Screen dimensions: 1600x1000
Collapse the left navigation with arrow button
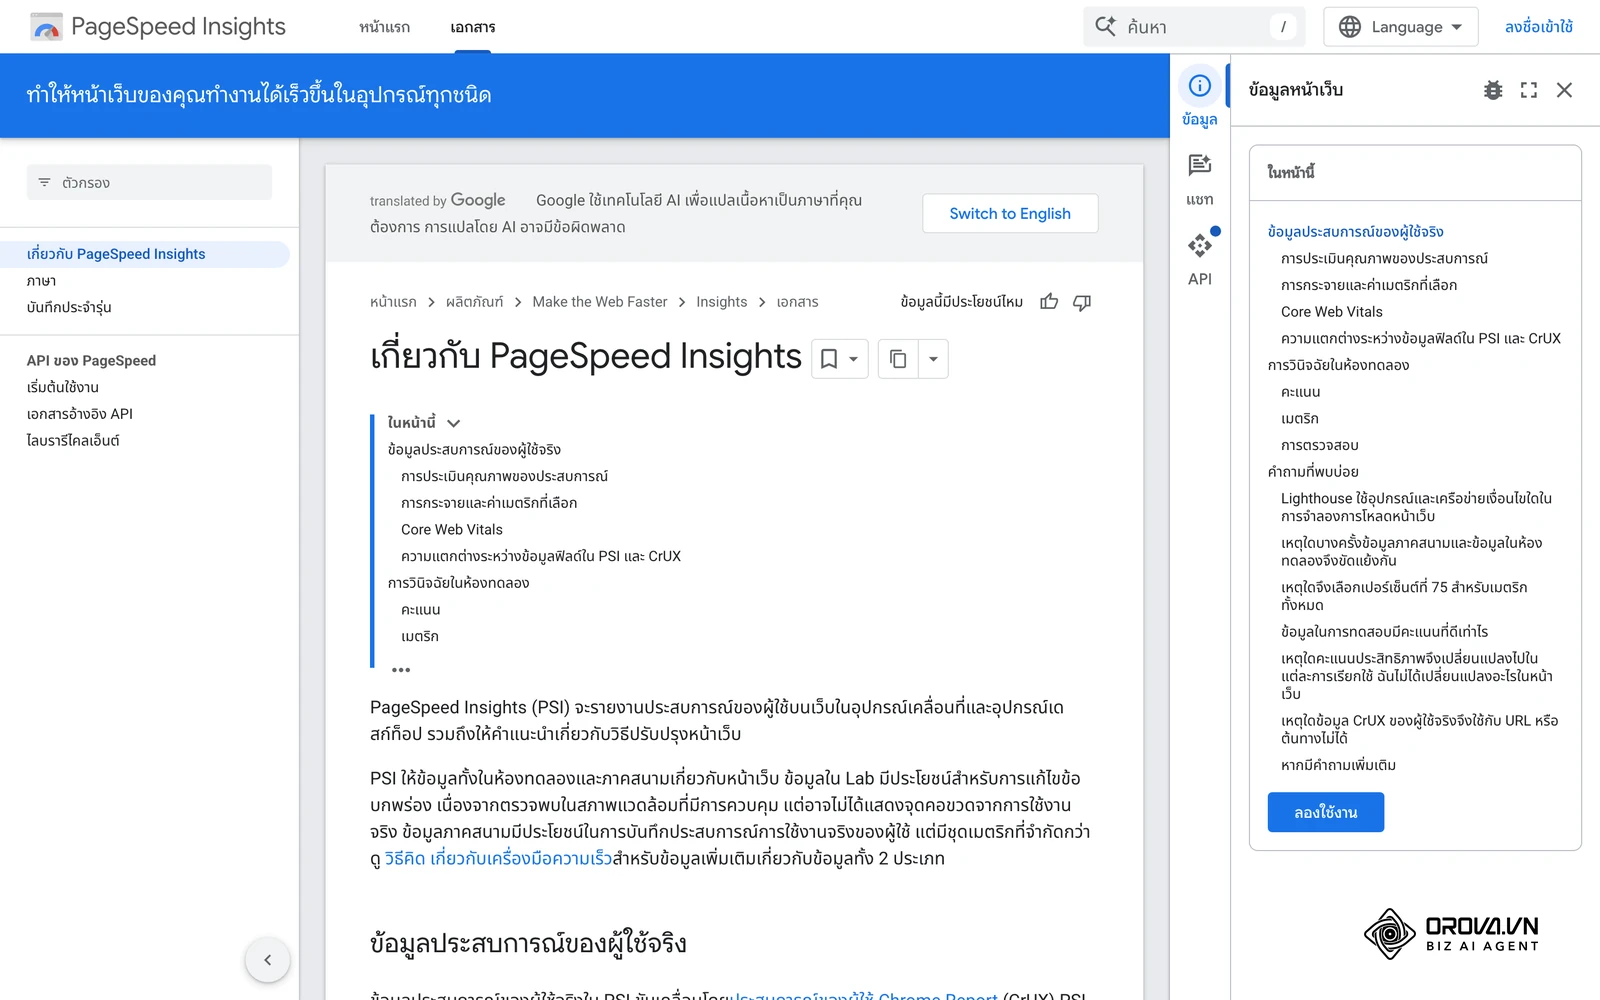267,960
